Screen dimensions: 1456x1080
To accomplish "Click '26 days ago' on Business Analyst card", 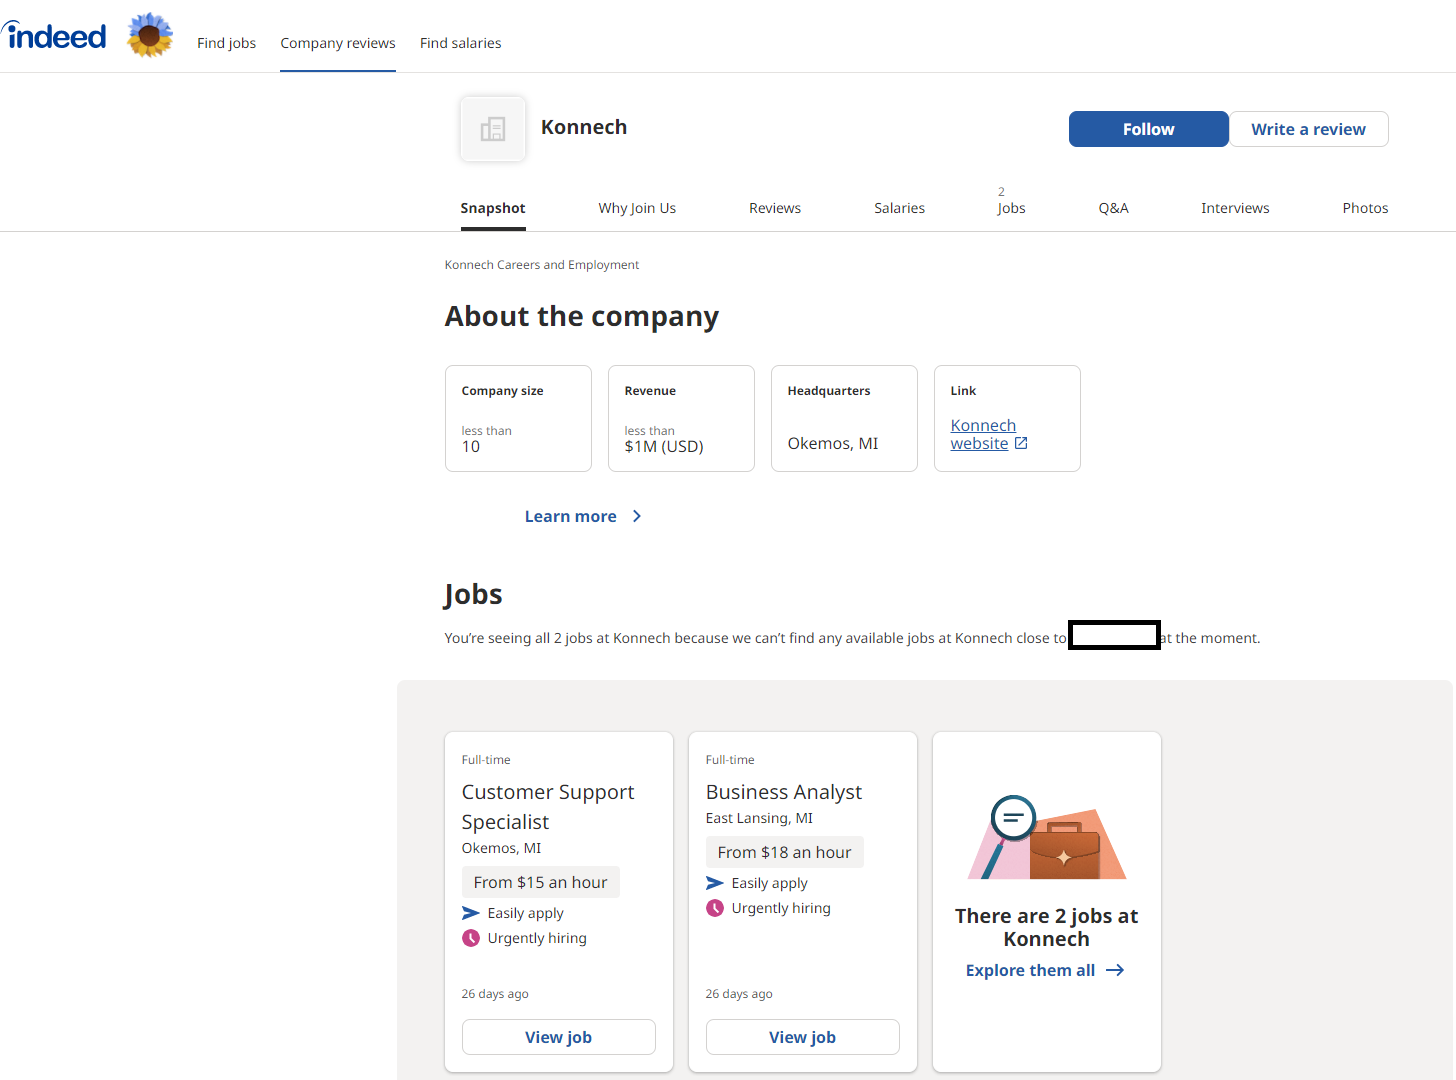I will click(x=739, y=994).
